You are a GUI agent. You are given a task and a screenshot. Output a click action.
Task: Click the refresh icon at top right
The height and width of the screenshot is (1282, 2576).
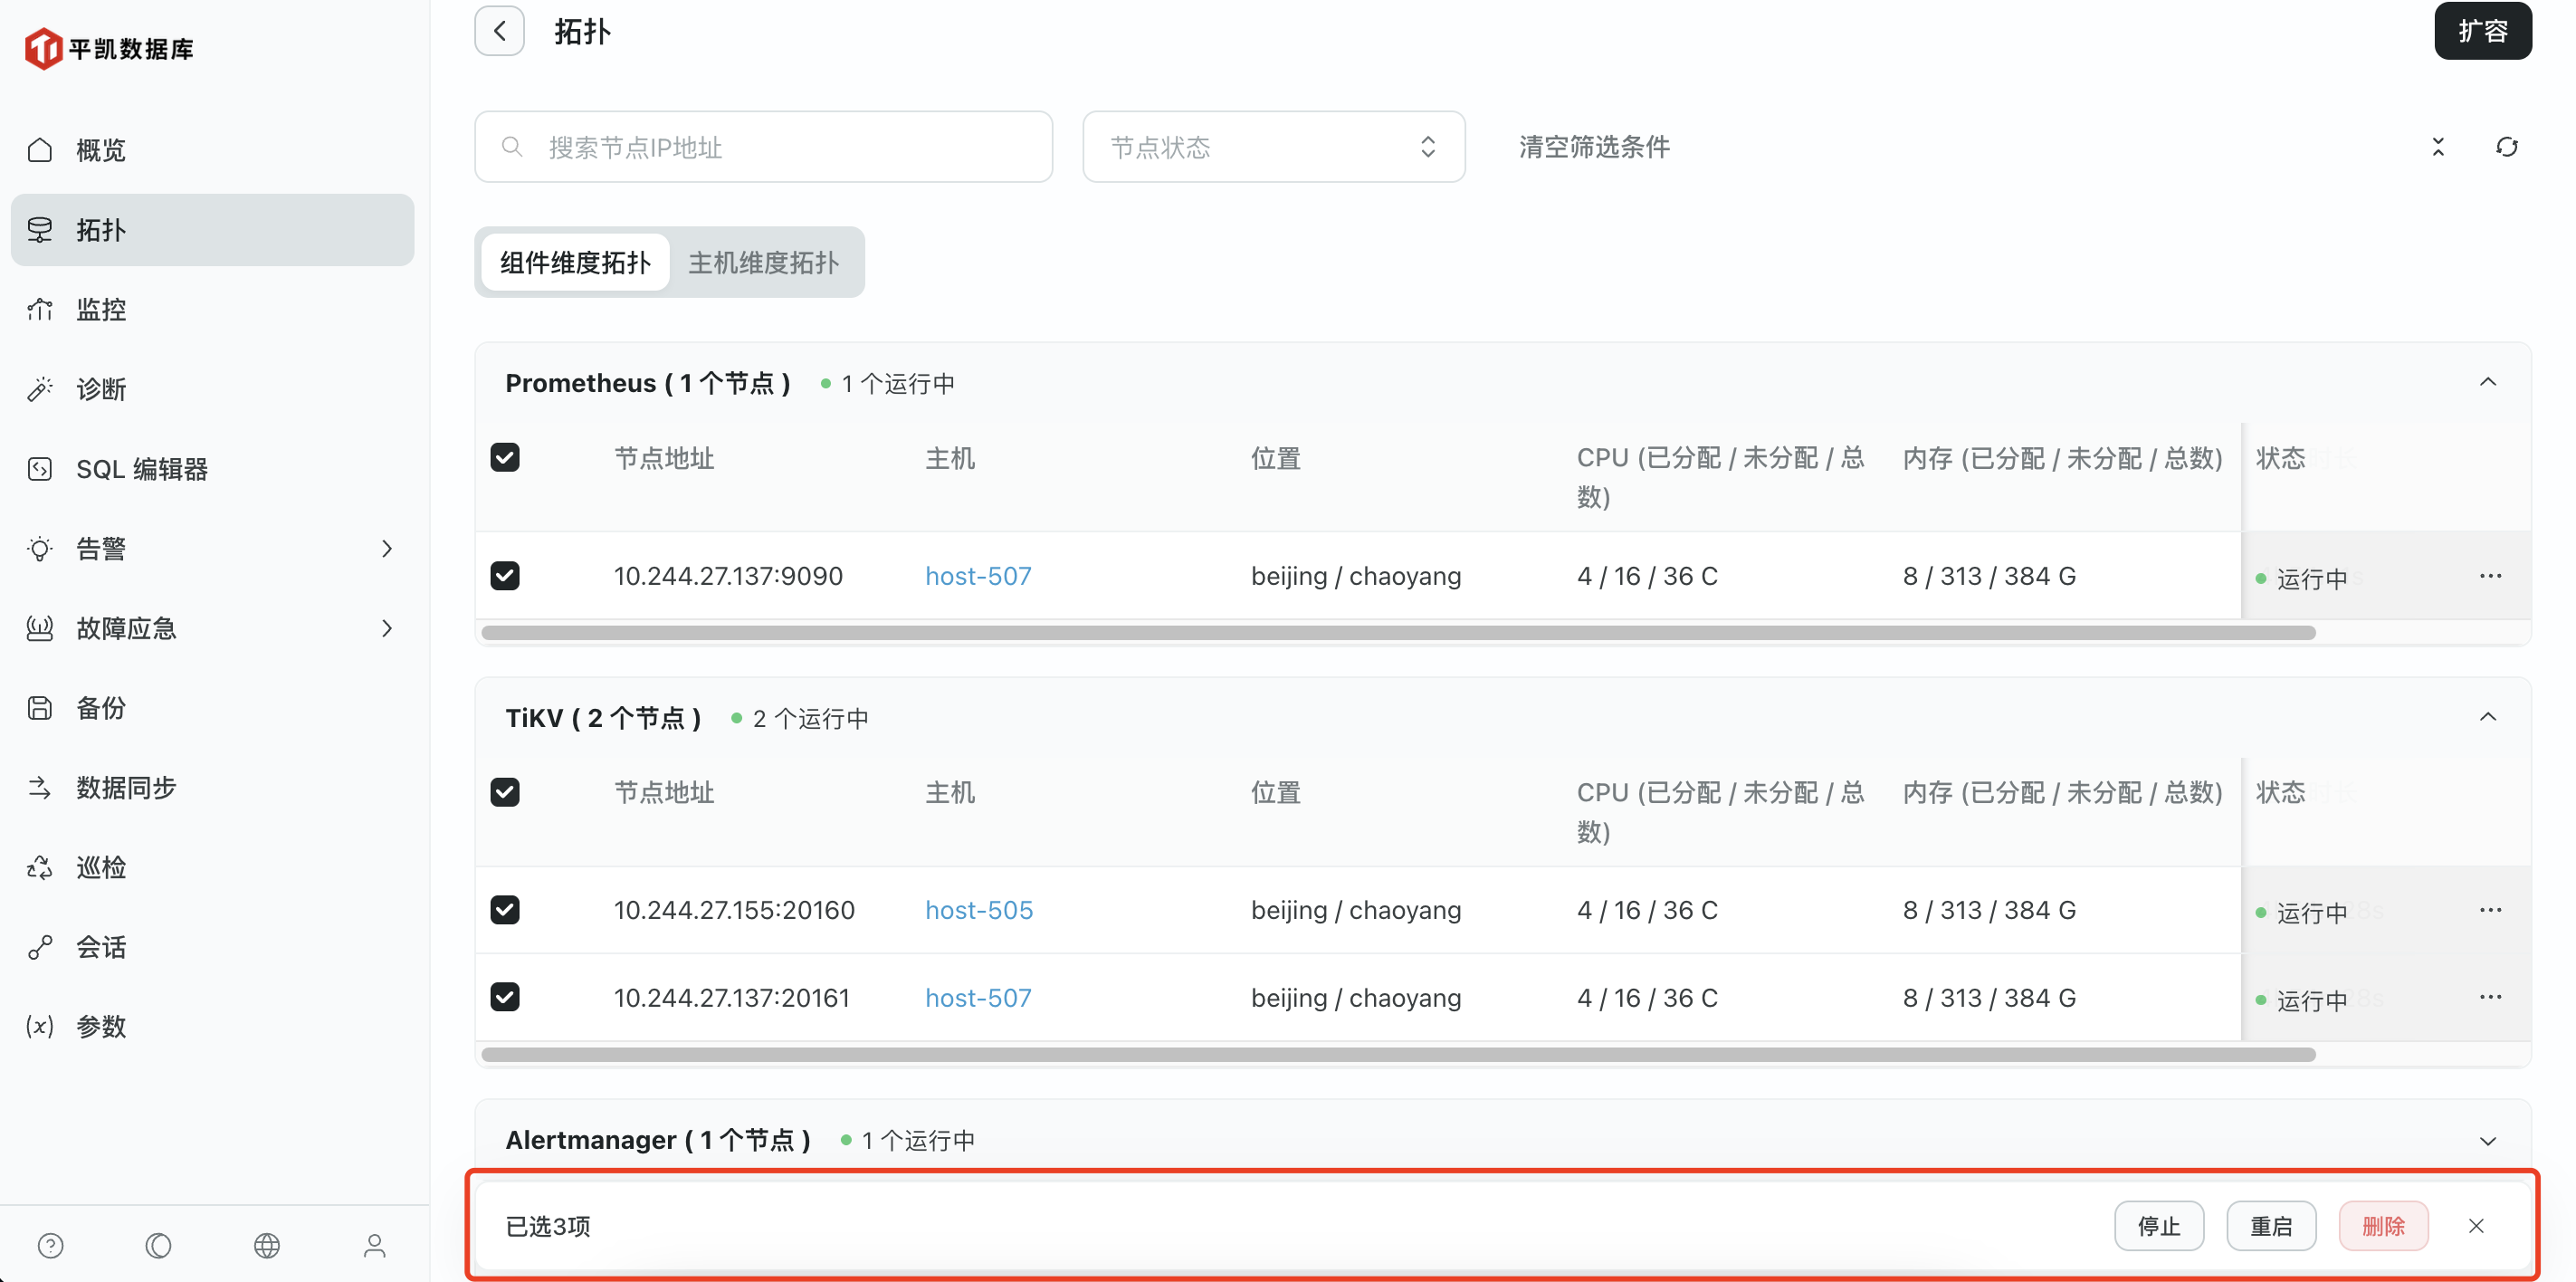click(x=2506, y=147)
